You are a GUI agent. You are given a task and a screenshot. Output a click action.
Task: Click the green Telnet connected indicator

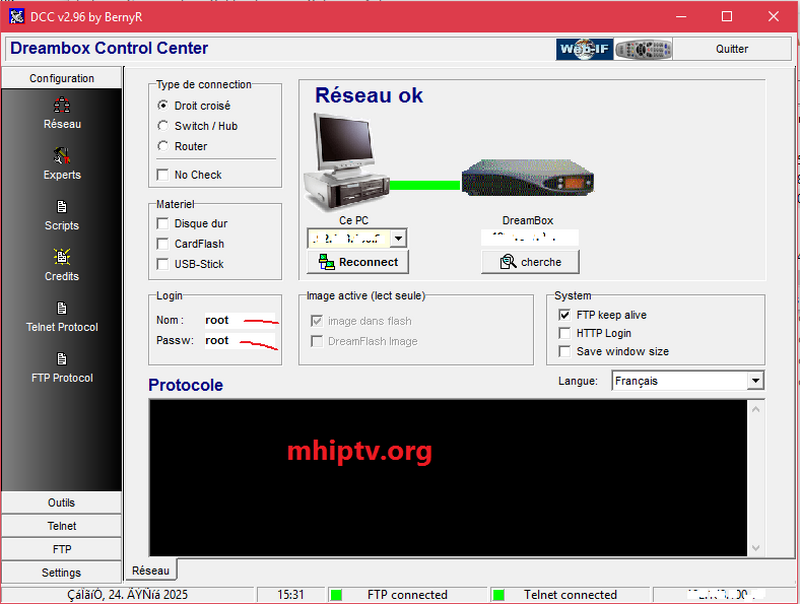[x=499, y=595]
